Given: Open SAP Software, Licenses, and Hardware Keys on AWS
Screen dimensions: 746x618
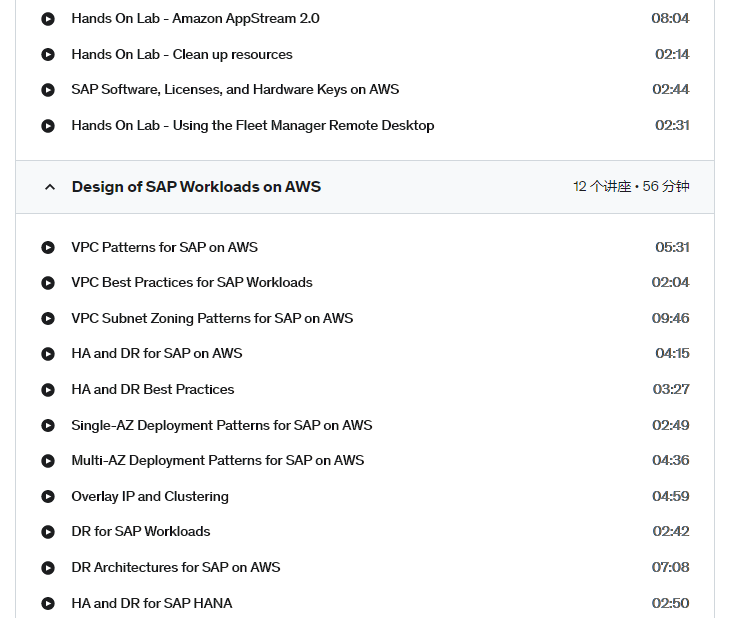Looking at the screenshot, I should tap(235, 89).
